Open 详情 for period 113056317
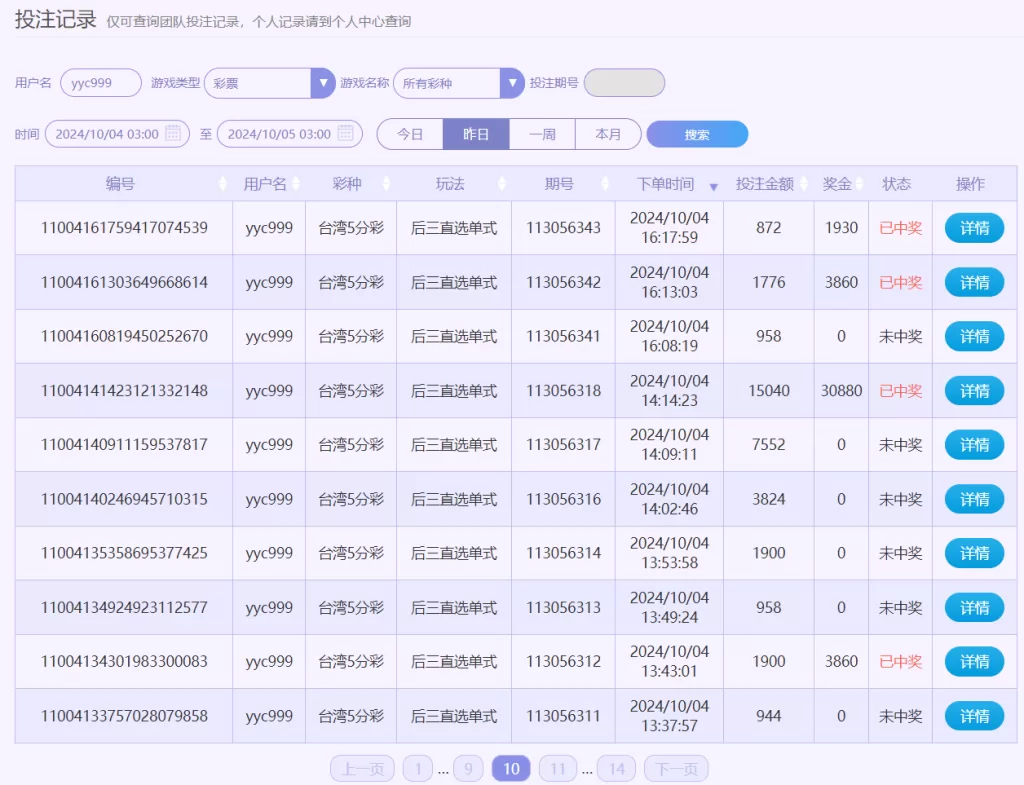 (974, 445)
